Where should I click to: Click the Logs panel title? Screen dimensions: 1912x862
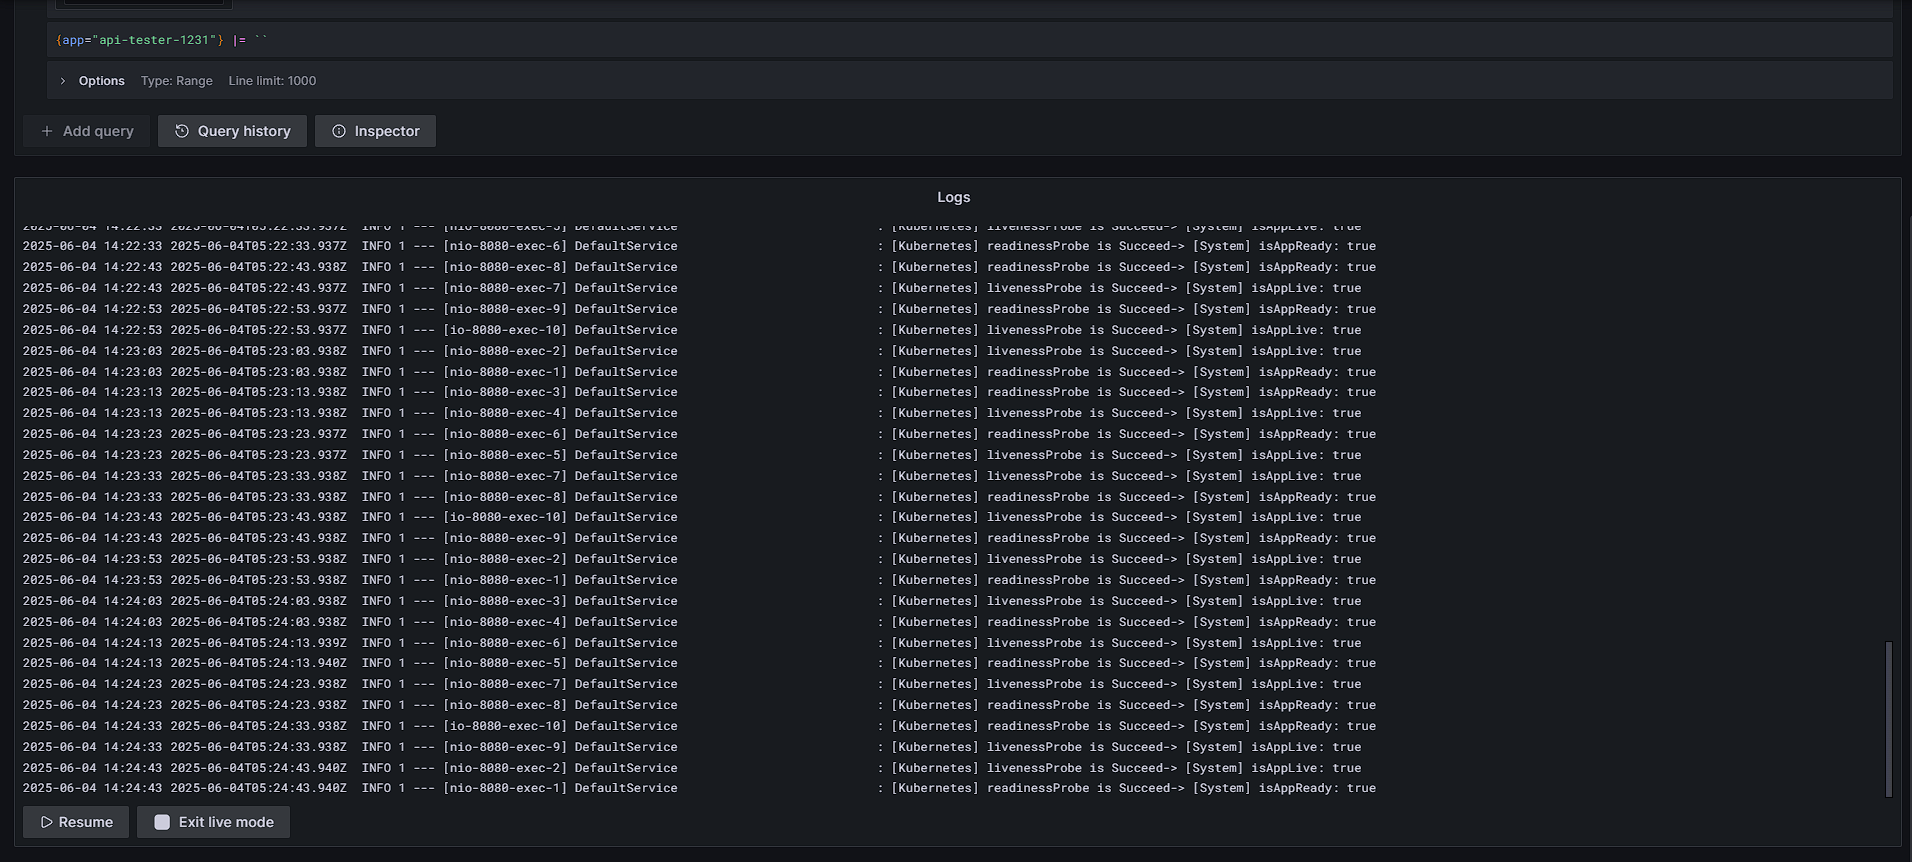[x=953, y=197]
